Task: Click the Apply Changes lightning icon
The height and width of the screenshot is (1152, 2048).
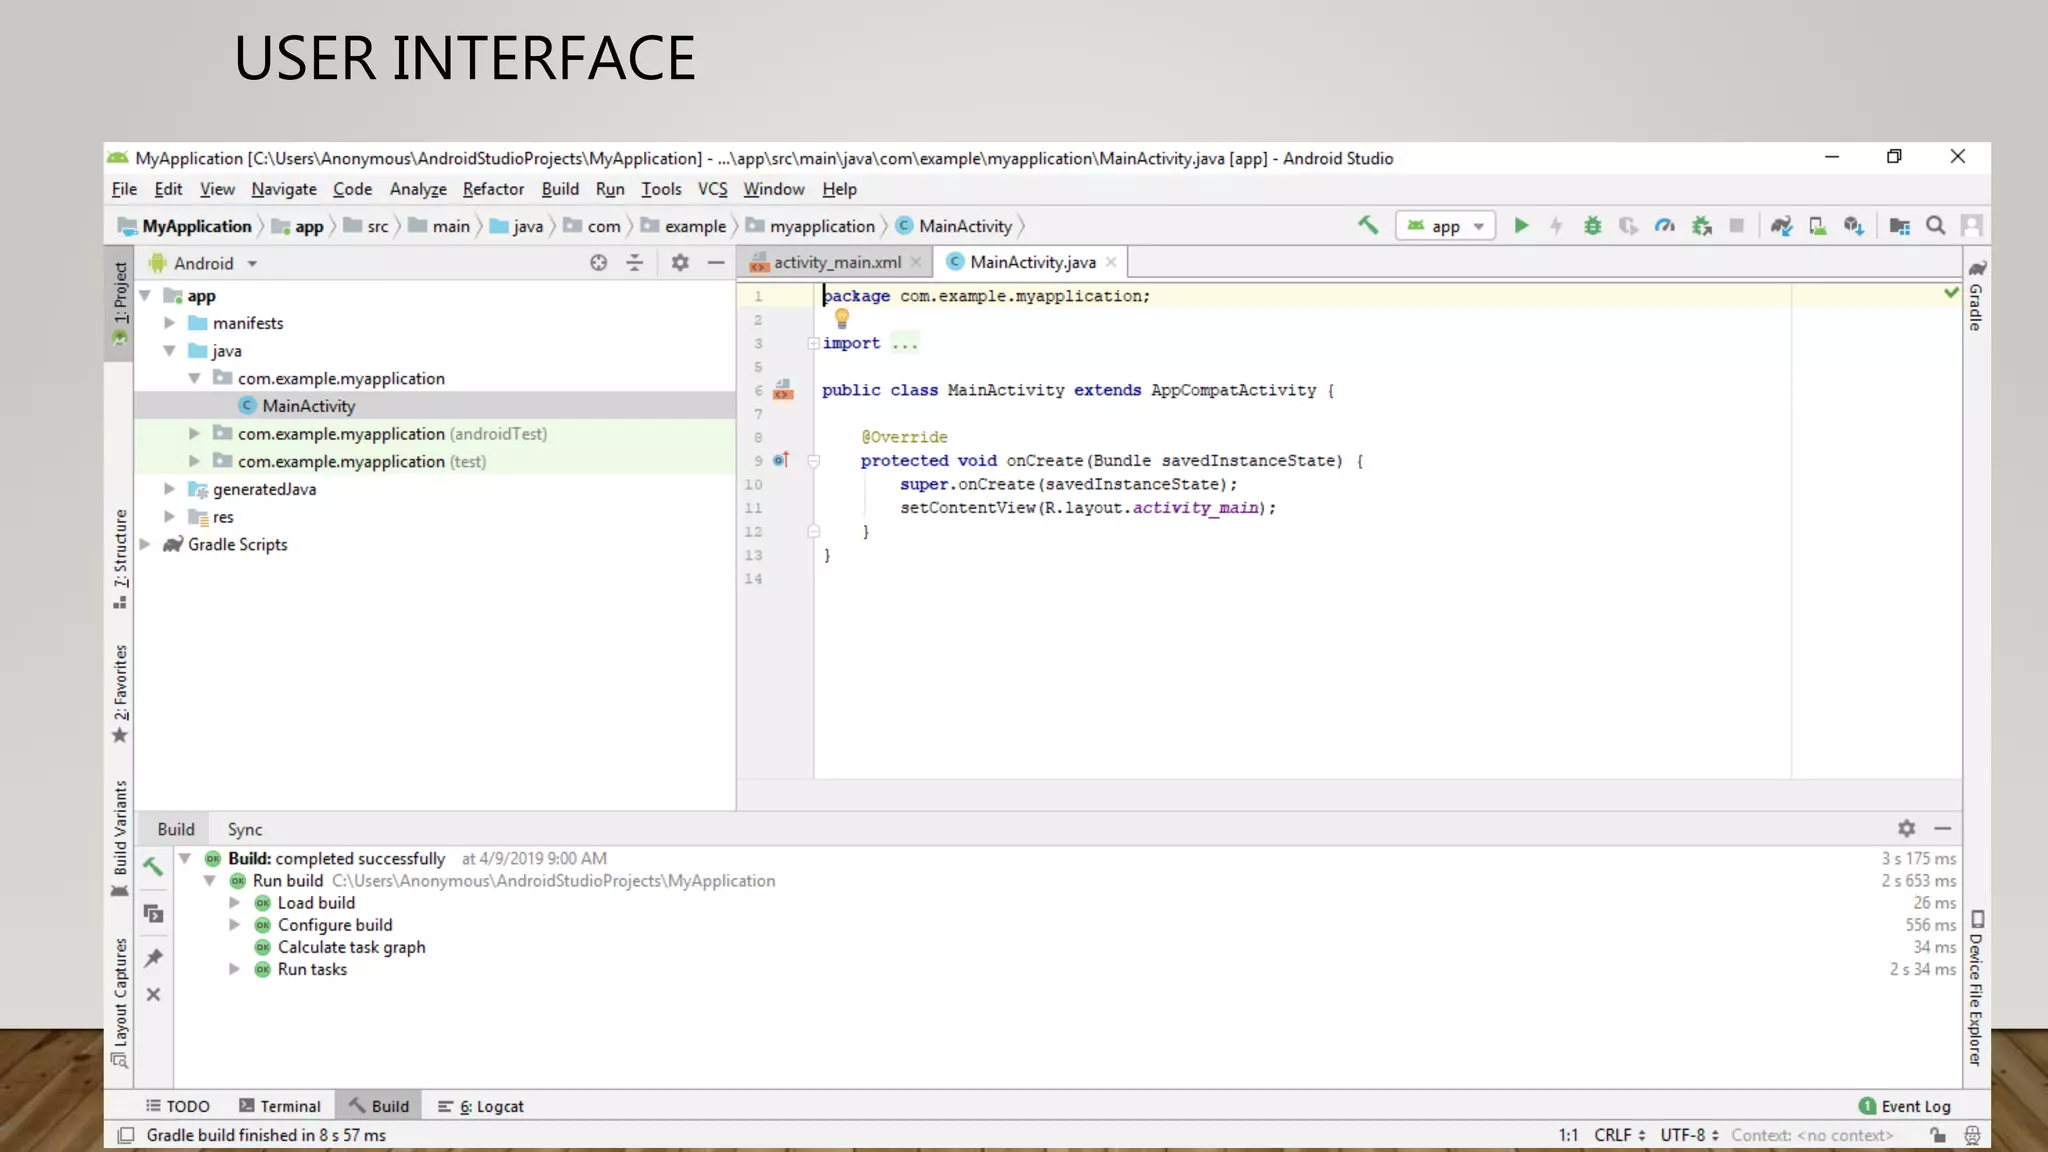Action: (x=1556, y=226)
